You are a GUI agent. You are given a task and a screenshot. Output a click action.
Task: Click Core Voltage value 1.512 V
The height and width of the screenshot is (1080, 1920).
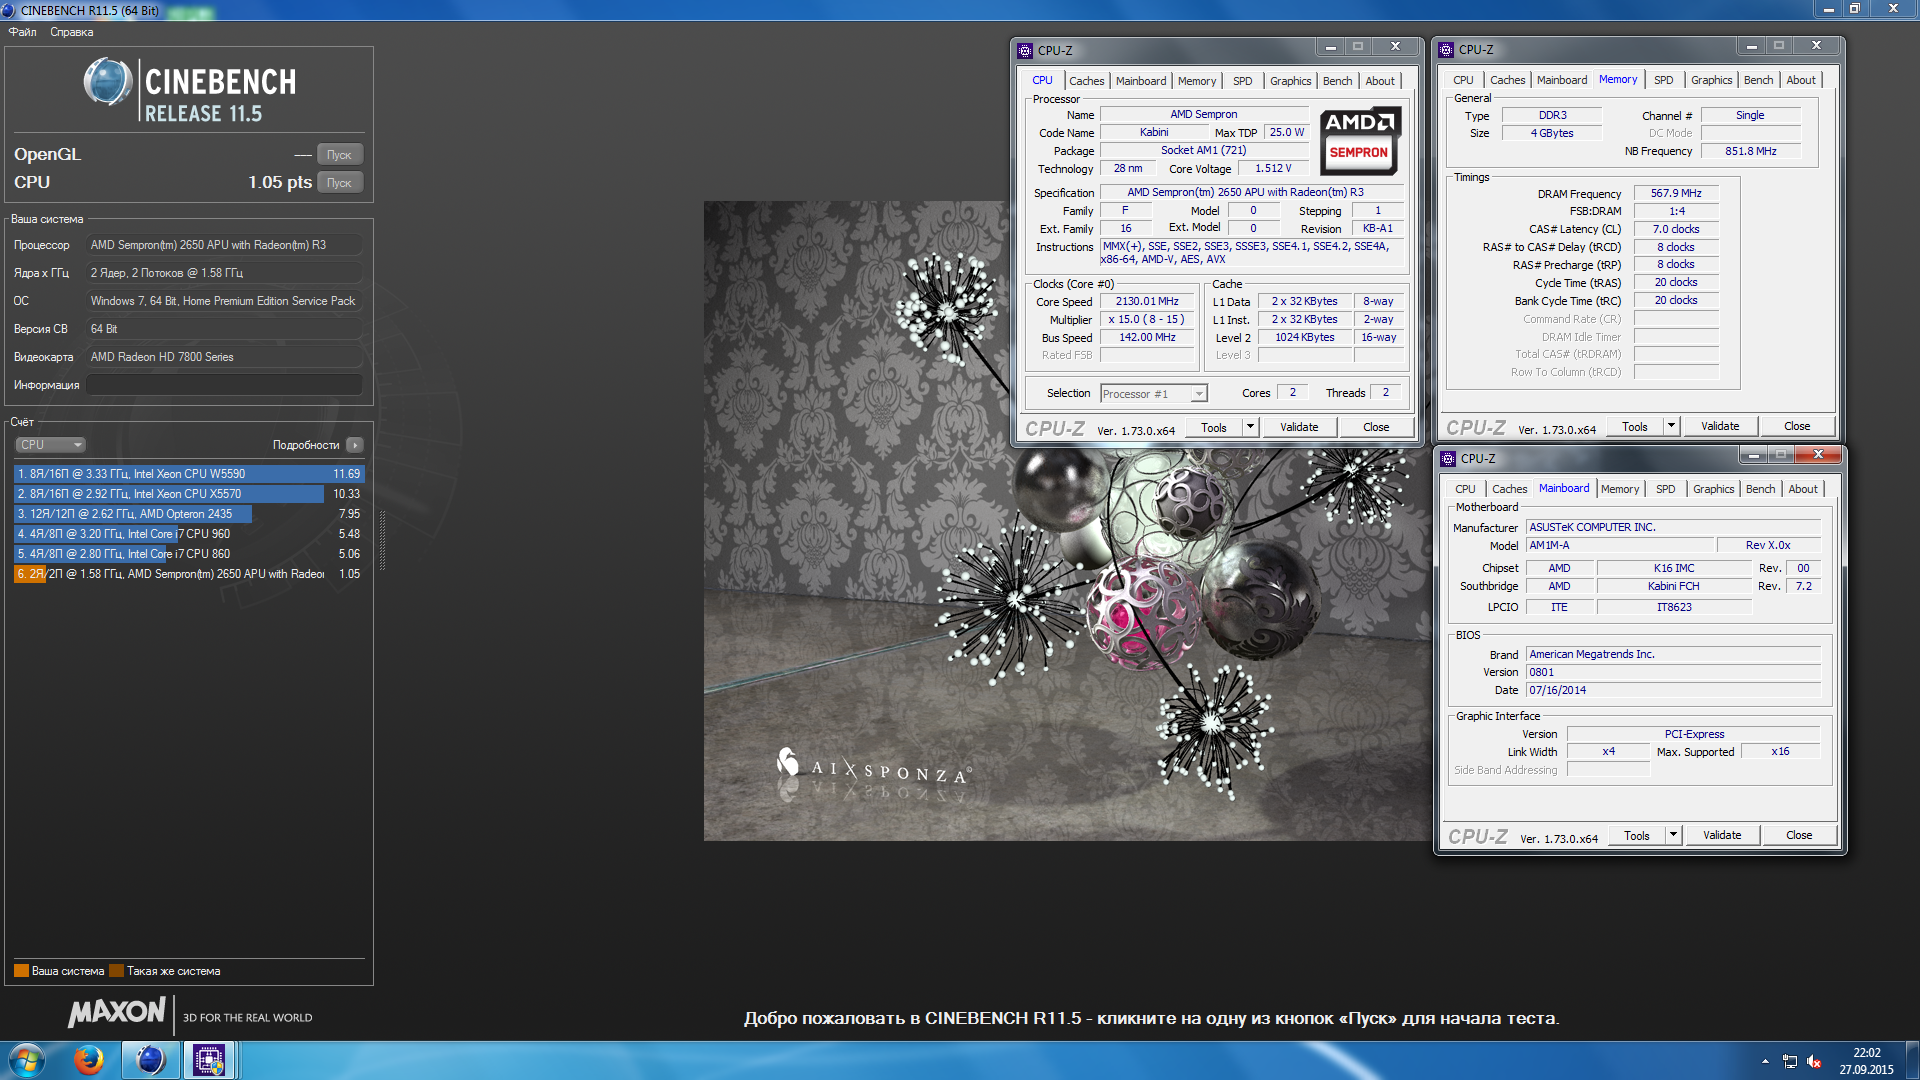(1273, 168)
